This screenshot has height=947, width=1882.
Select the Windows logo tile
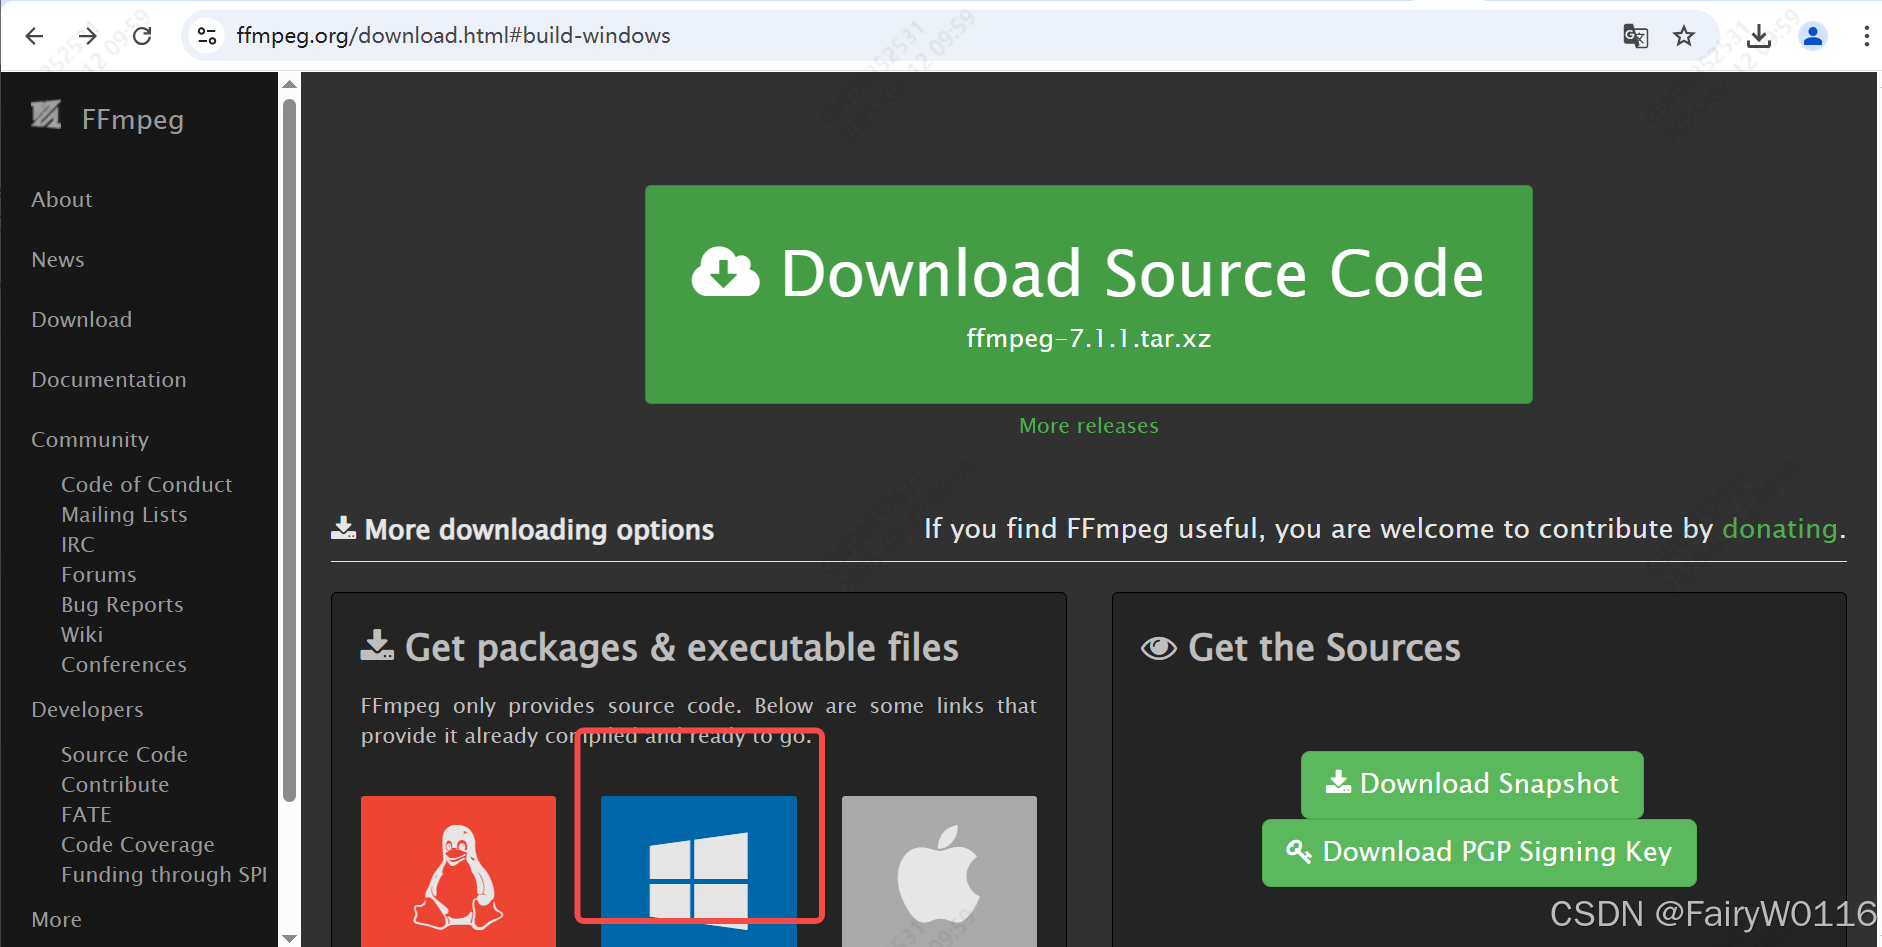tap(699, 871)
